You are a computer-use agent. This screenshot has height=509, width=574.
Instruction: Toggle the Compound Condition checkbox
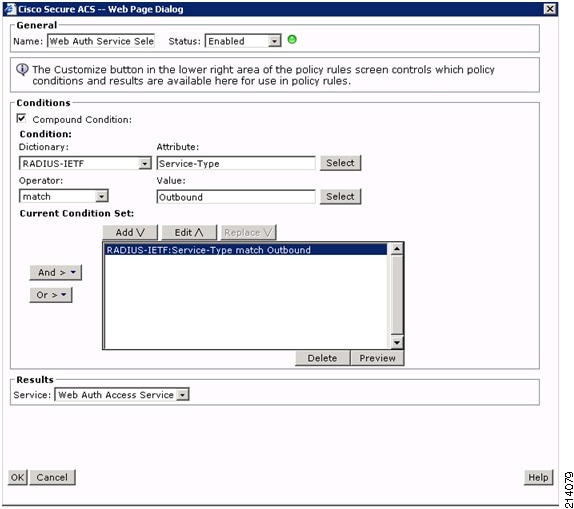(x=22, y=119)
